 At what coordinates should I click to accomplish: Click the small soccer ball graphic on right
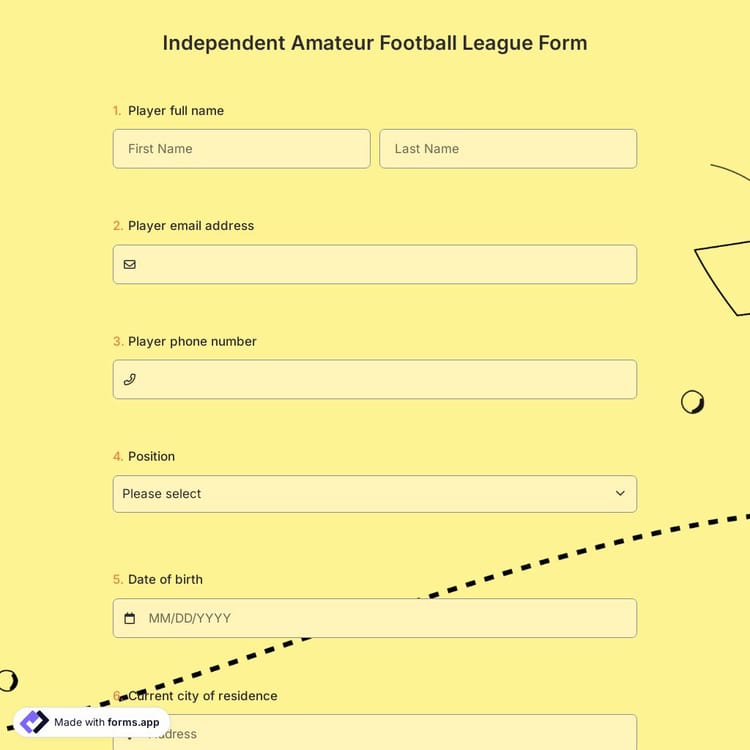point(692,402)
